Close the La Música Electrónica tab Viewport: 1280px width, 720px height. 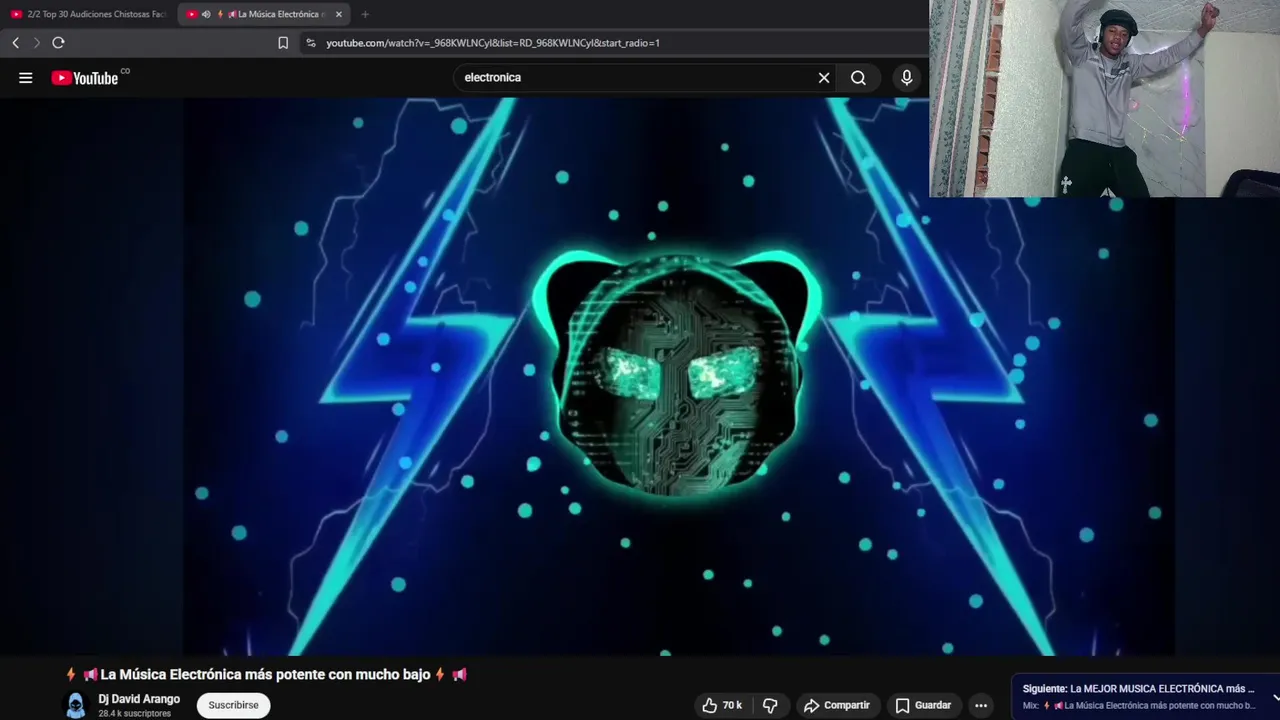point(339,14)
